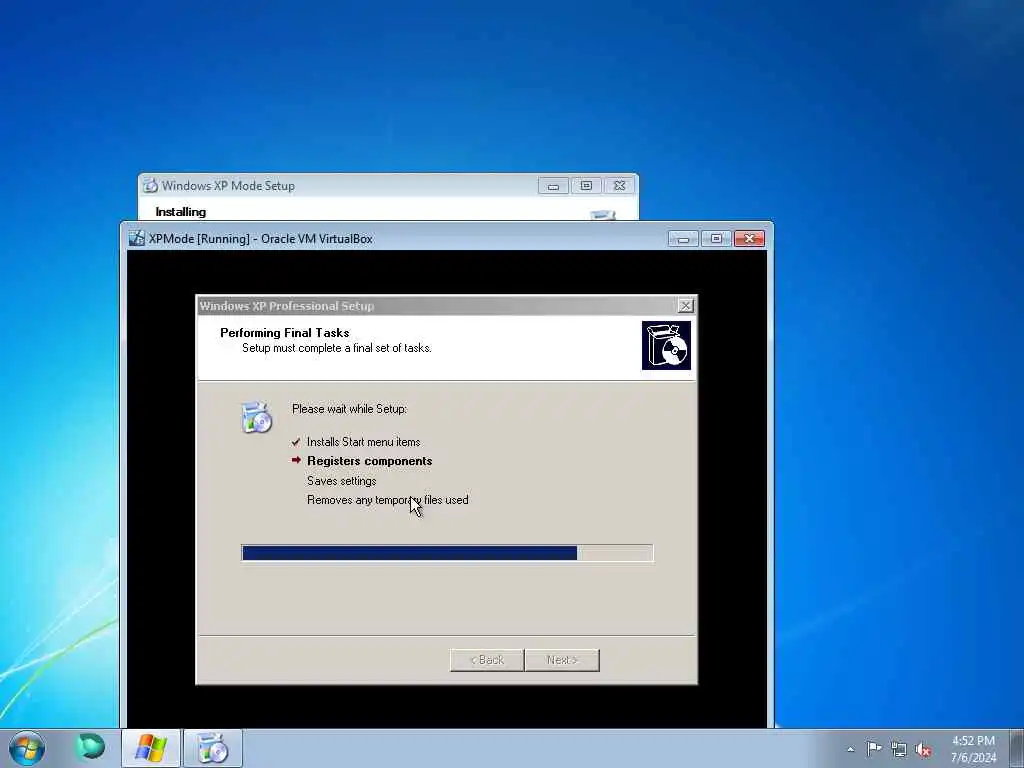Click the close X of Windows XP Professional Setup
The width and height of the screenshot is (1024, 768).
tap(685, 306)
